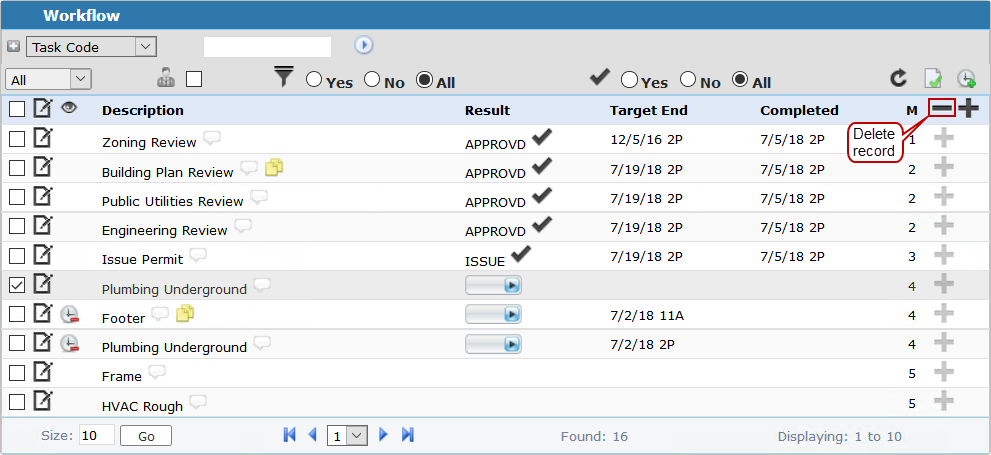991x455 pixels.
Task: Click the search text field
Action: (x=267, y=46)
